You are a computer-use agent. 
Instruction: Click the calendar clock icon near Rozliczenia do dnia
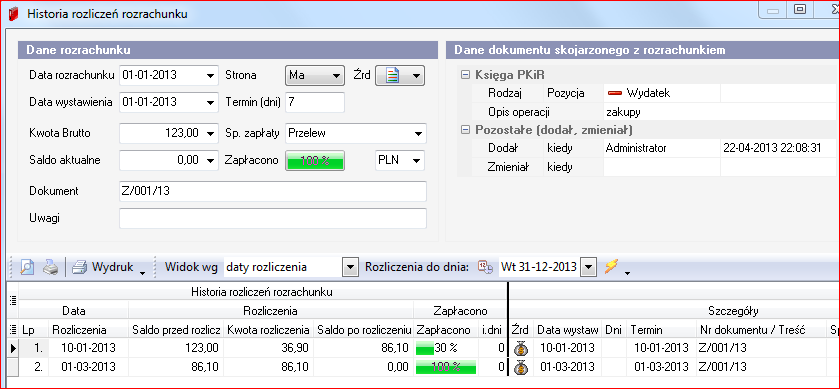pyautogui.click(x=485, y=267)
